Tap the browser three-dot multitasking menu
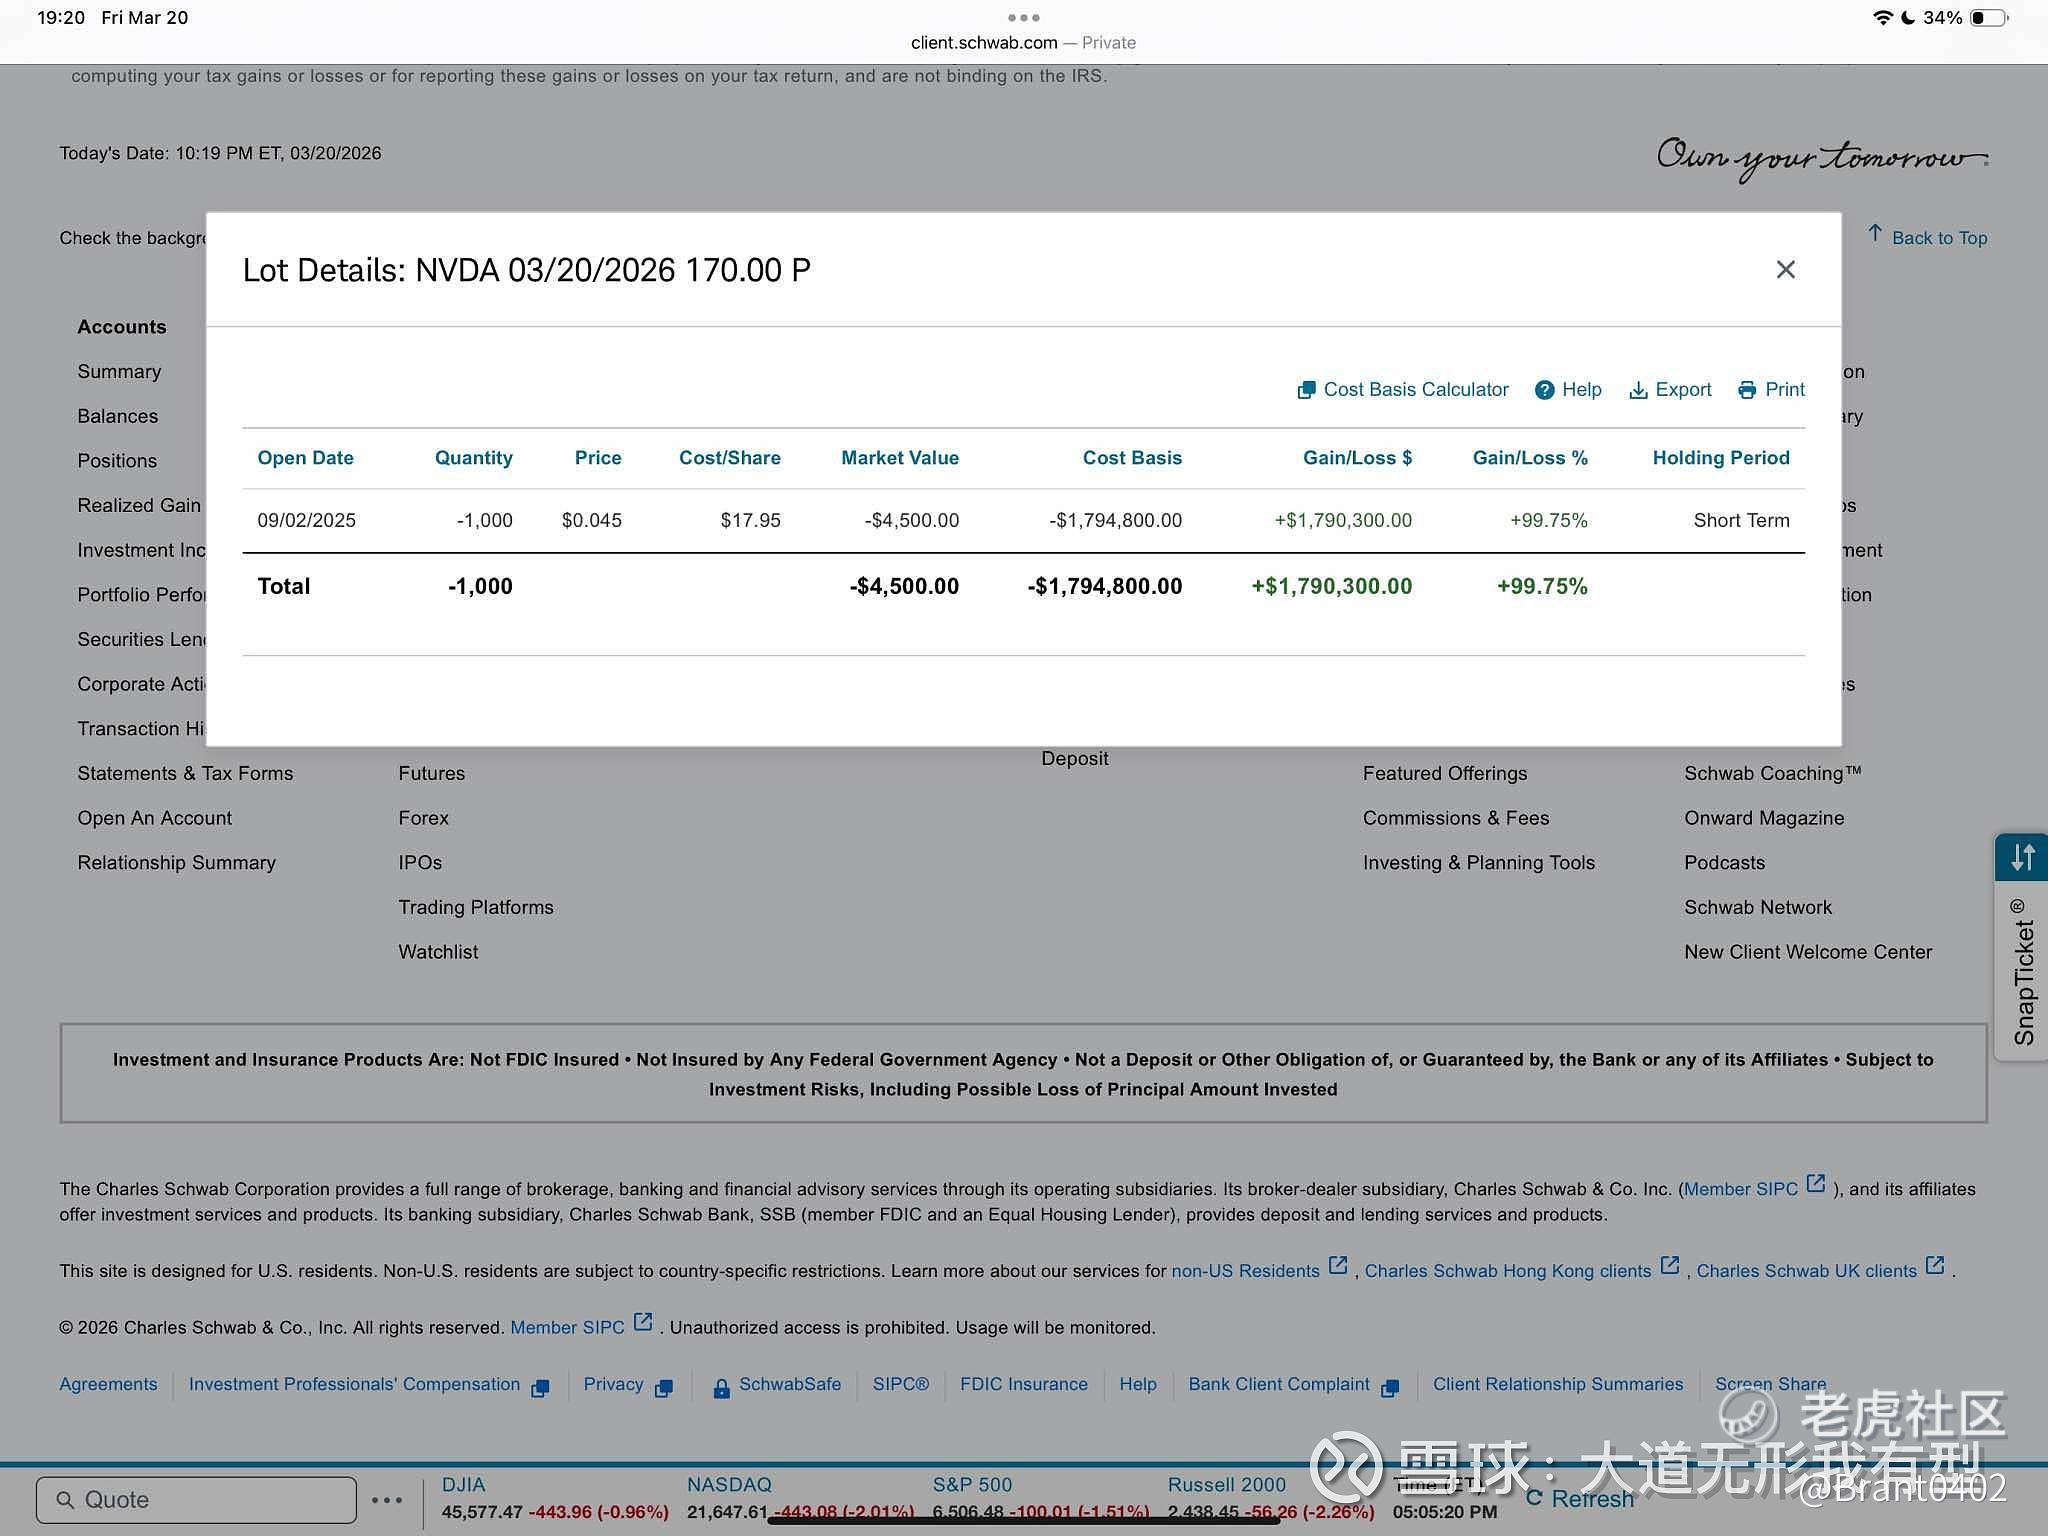This screenshot has width=2048, height=1536. point(1023,17)
